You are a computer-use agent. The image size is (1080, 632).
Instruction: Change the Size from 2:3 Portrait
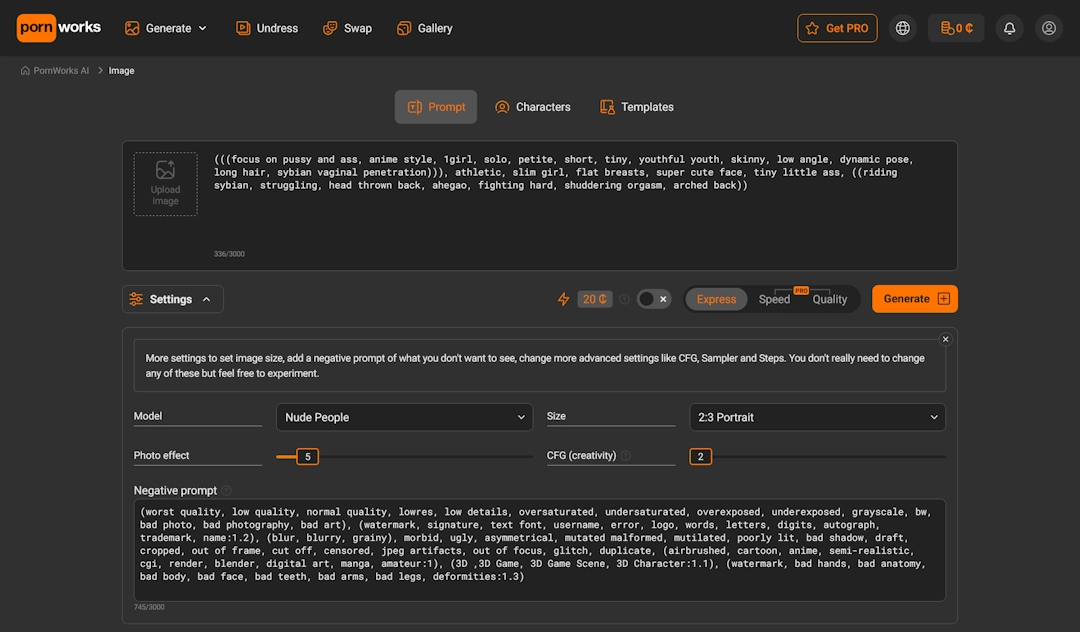[817, 416]
